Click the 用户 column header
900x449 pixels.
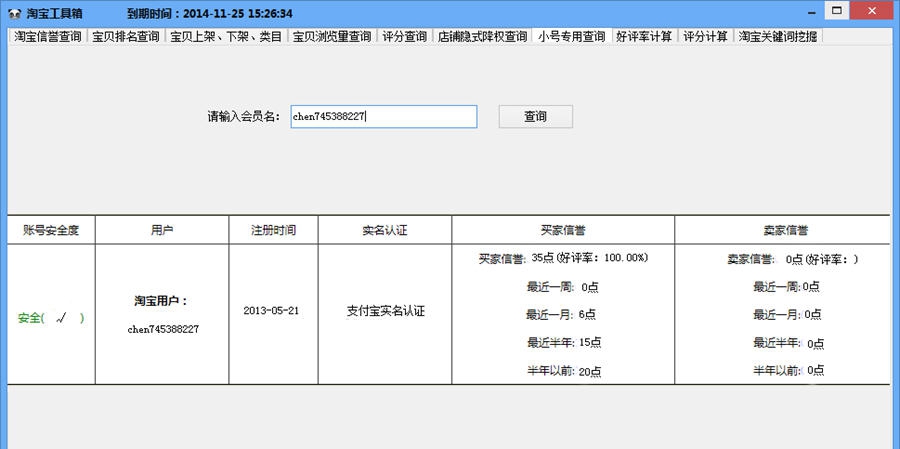click(162, 230)
